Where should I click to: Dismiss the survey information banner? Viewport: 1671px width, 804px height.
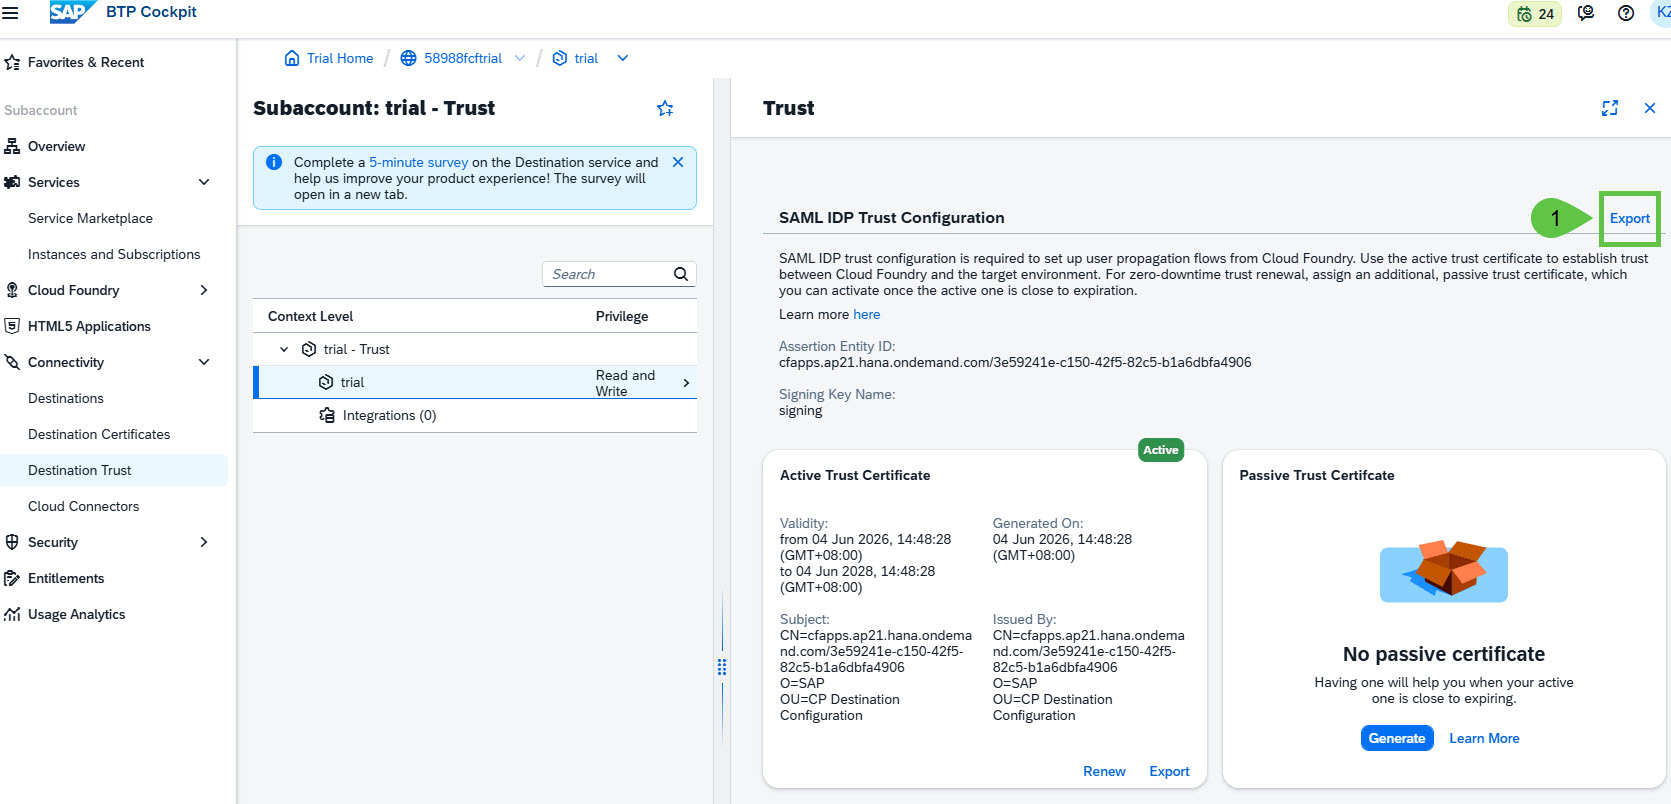[678, 162]
